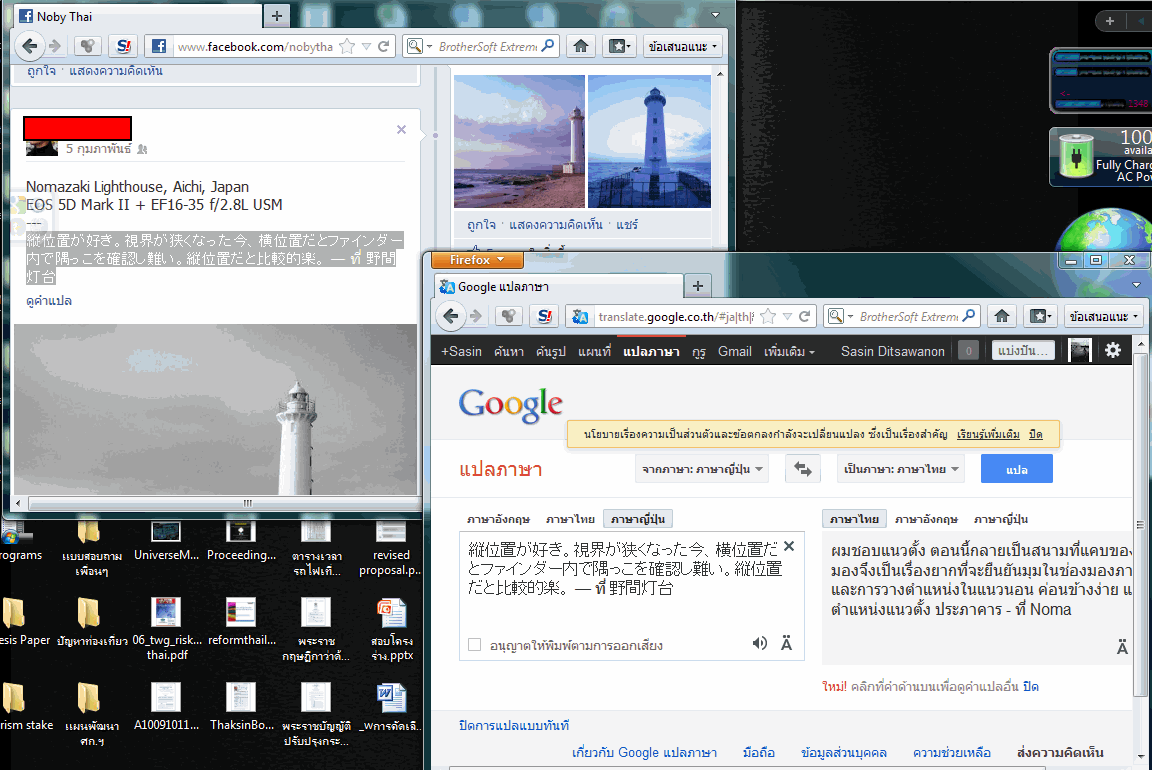The image size is (1152, 770).
Task: Open ค้นรูป in Google navigation bar
Action: [551, 351]
